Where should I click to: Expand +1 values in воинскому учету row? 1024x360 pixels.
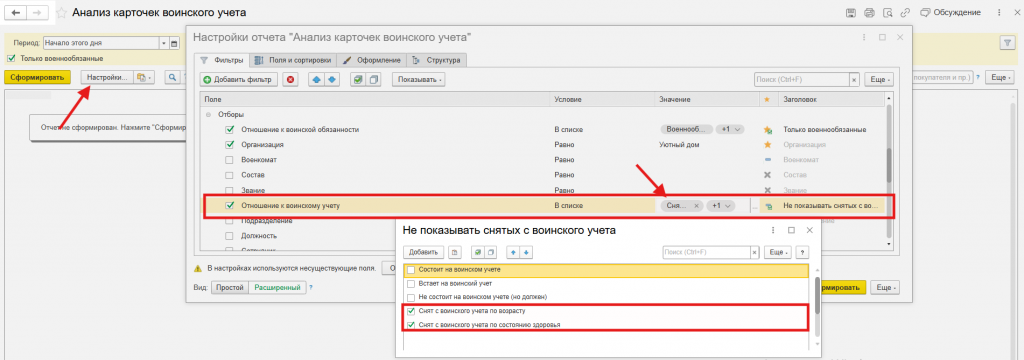pos(721,206)
